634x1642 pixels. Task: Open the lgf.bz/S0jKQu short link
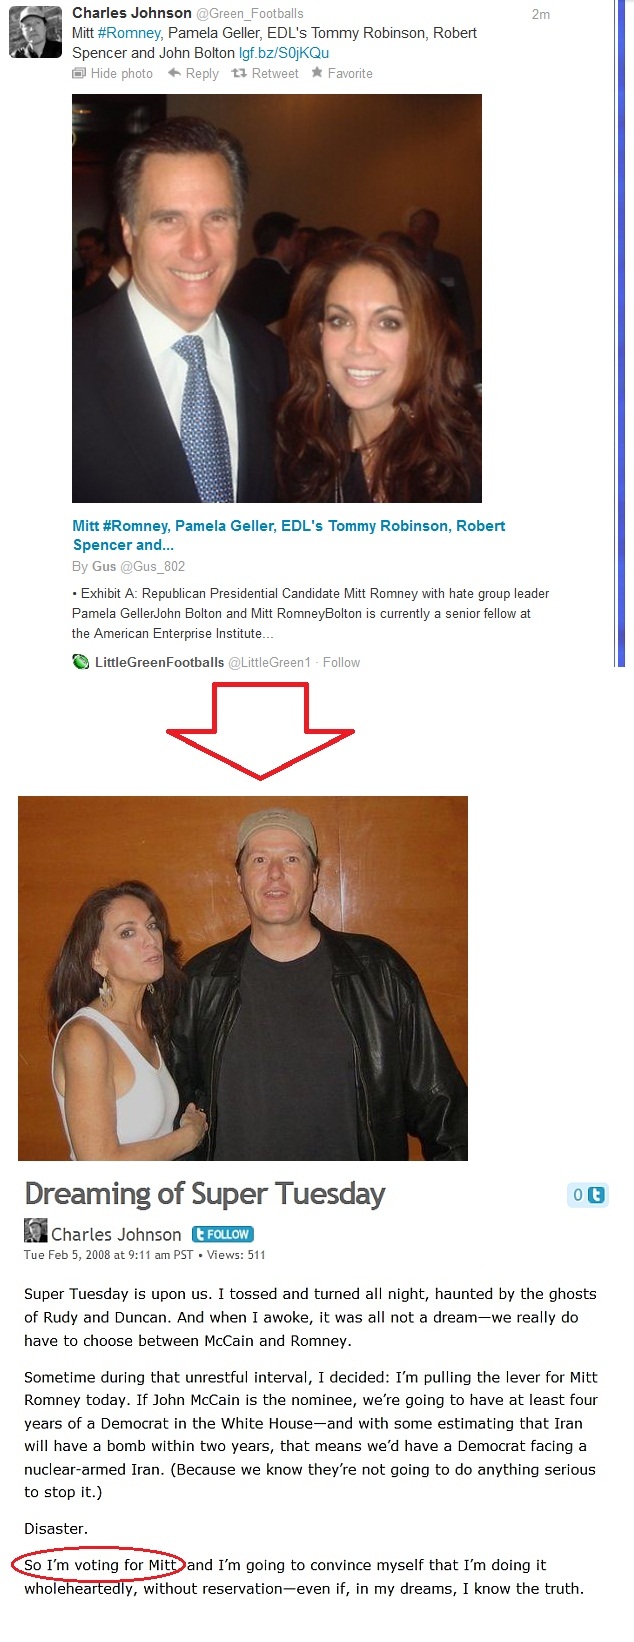[x=284, y=52]
